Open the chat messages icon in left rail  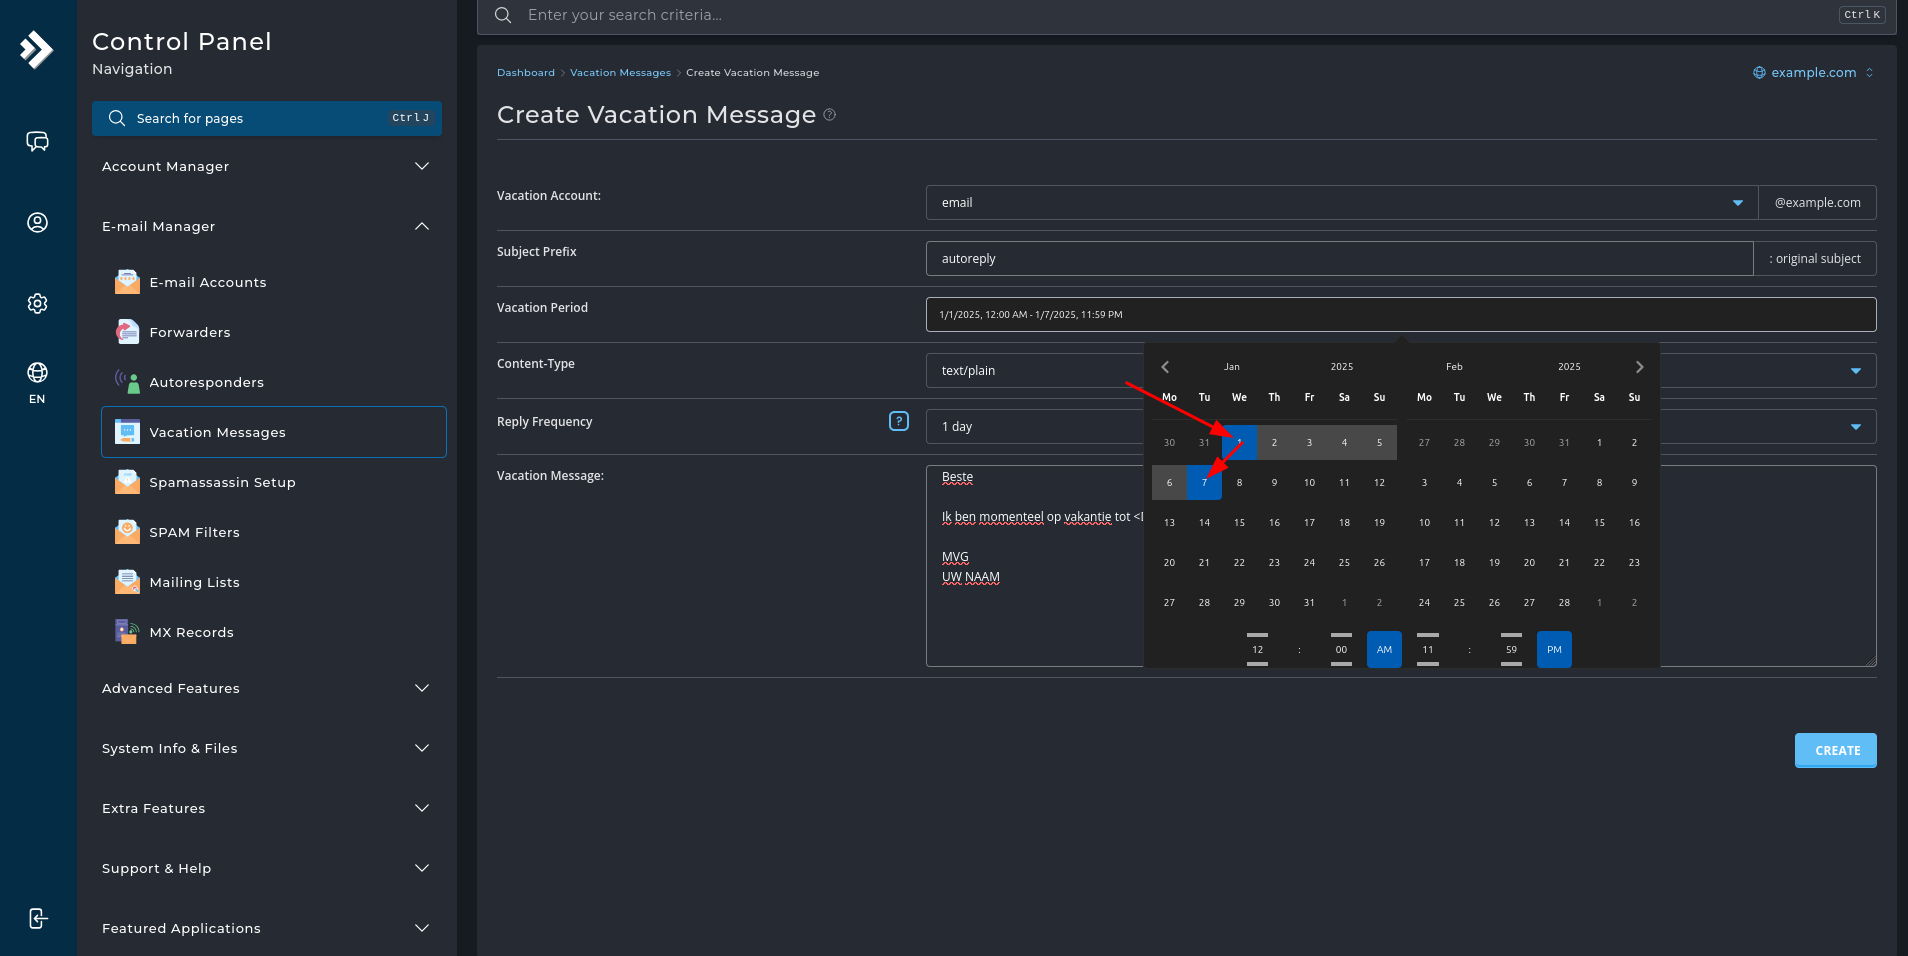(x=37, y=142)
